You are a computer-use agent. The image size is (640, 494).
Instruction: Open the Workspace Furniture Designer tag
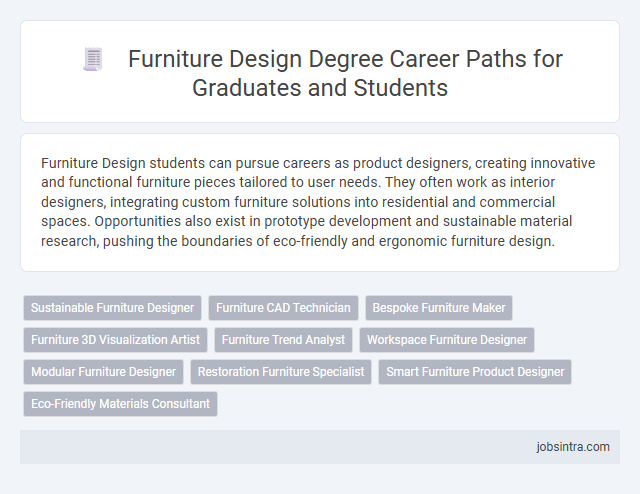pos(447,340)
